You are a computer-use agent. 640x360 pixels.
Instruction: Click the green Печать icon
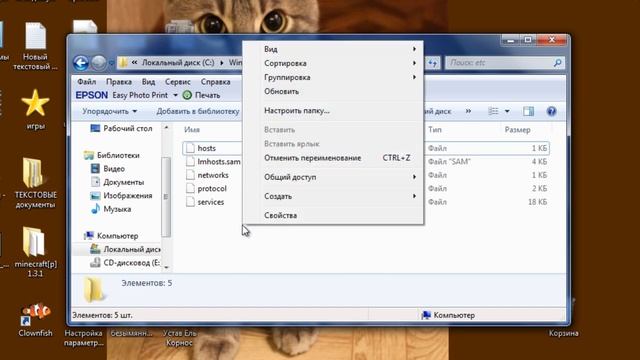pyautogui.click(x=187, y=95)
